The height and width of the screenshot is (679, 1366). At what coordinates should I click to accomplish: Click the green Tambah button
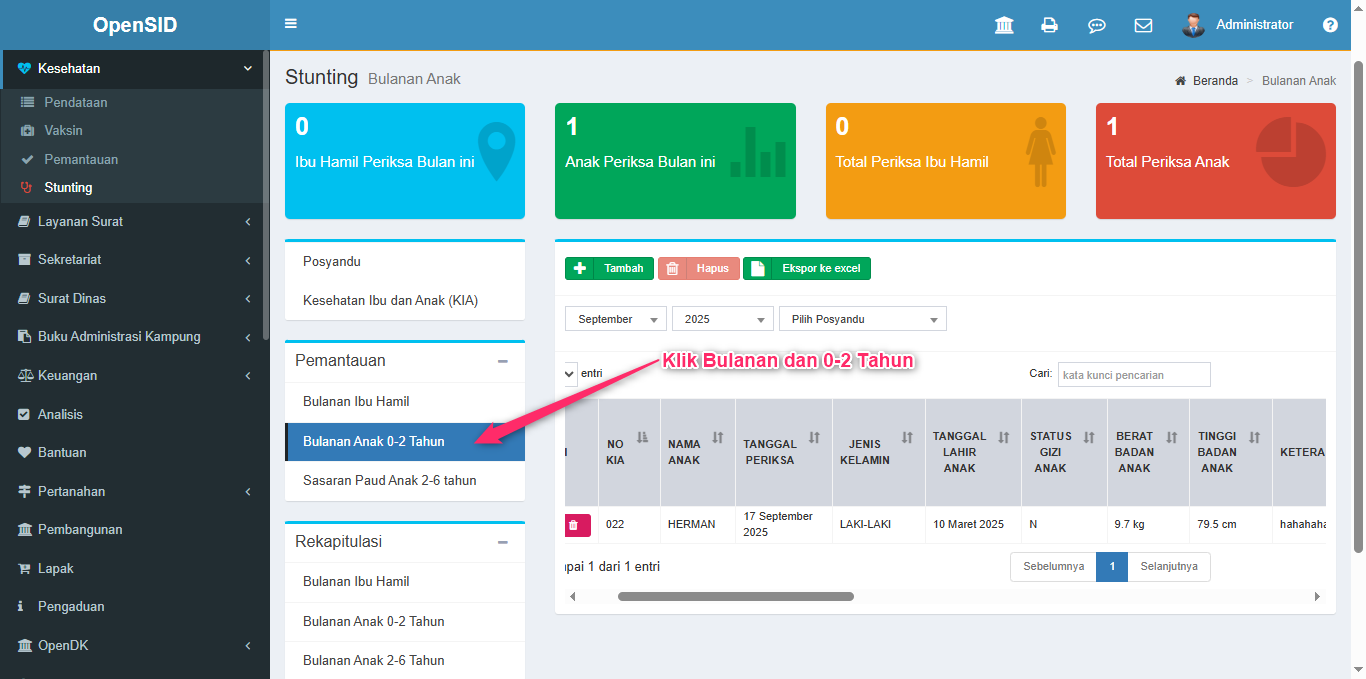(x=609, y=269)
